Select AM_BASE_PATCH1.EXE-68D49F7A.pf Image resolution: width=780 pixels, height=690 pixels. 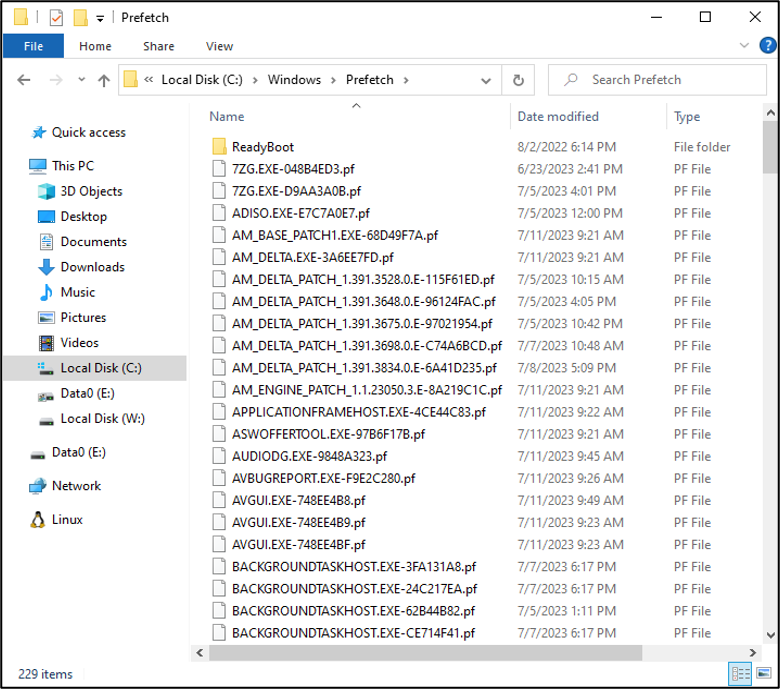335,235
